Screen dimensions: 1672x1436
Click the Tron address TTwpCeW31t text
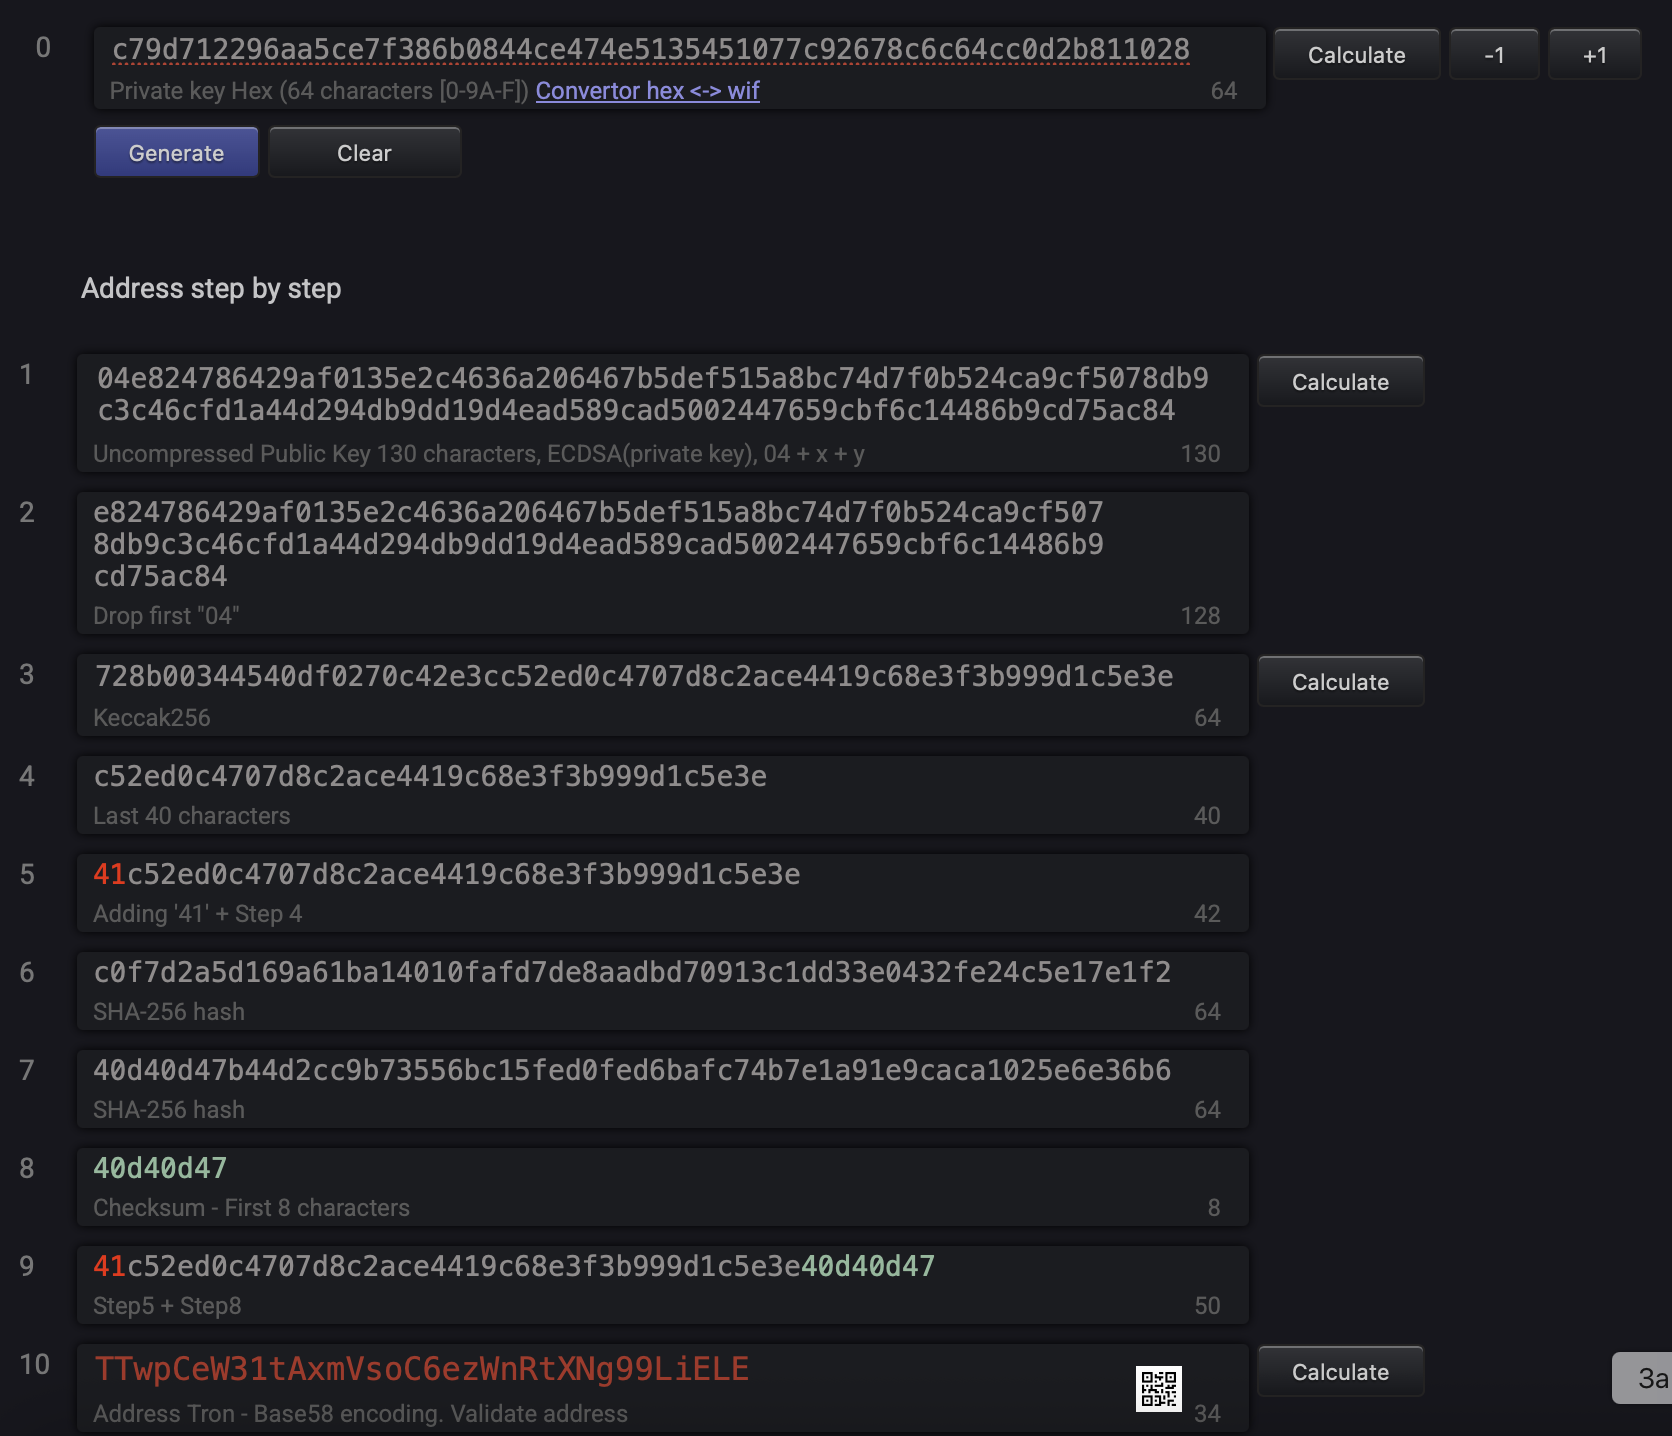(422, 1369)
